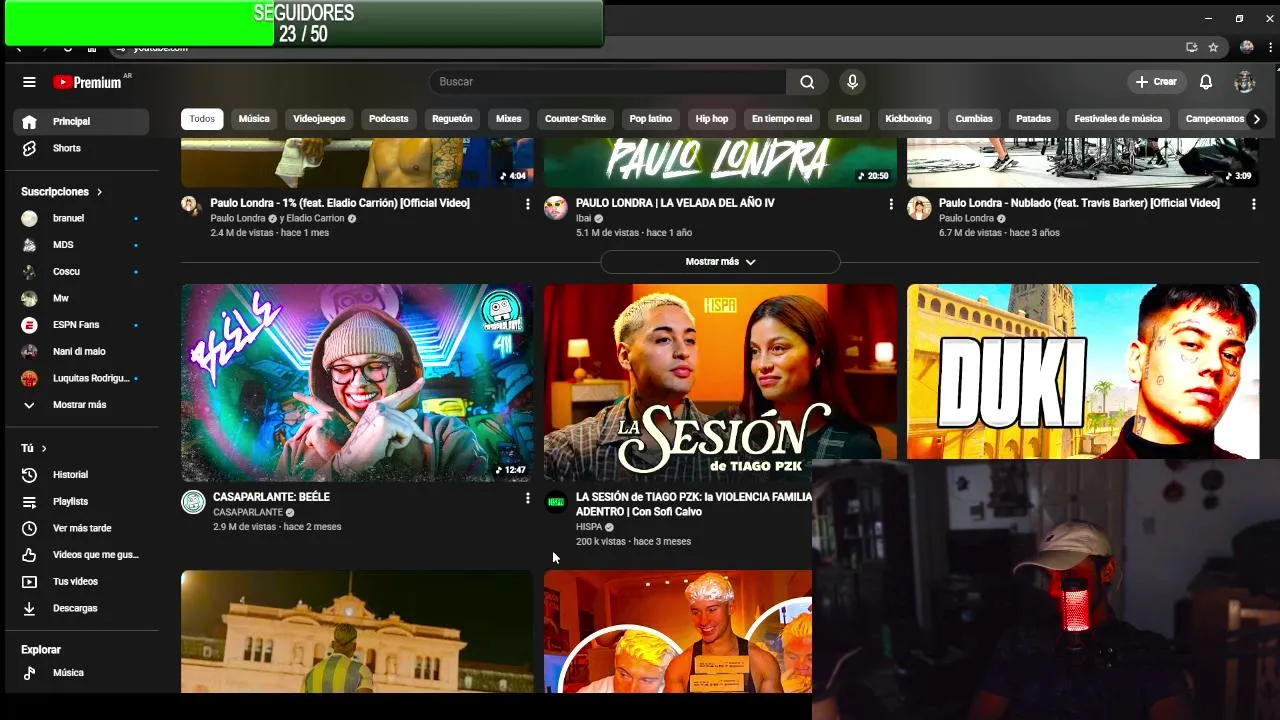Open MDS subscription channel

pos(81,245)
